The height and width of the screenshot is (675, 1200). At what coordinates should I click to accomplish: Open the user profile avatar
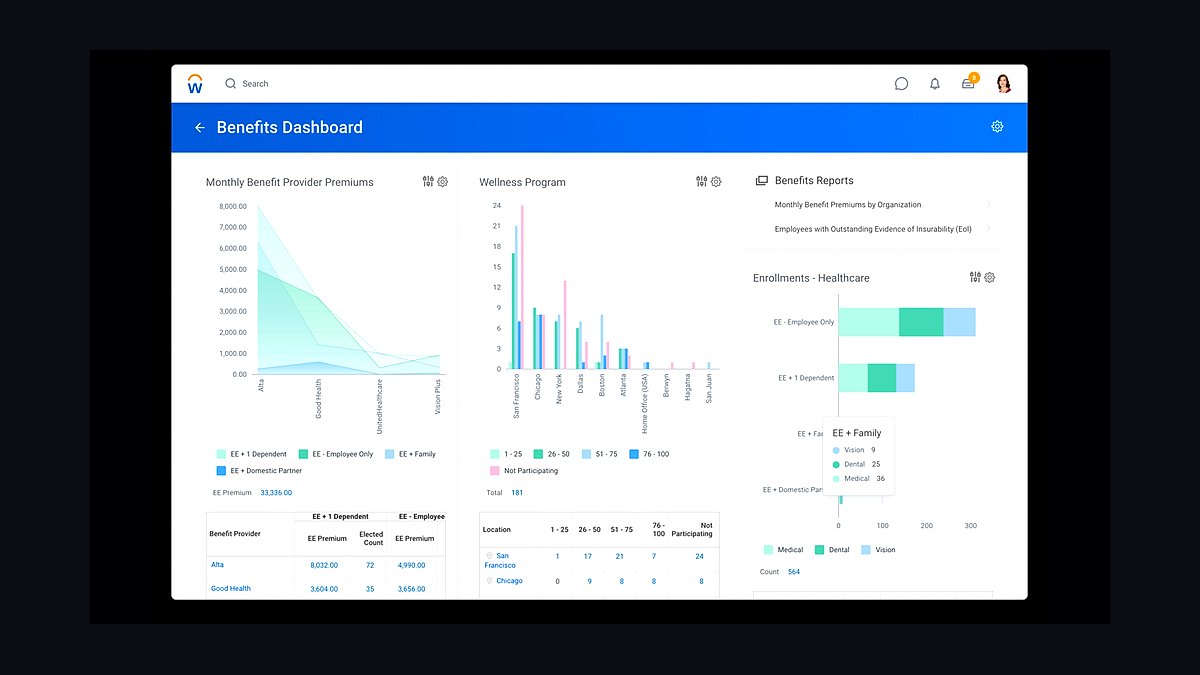click(x=1004, y=84)
